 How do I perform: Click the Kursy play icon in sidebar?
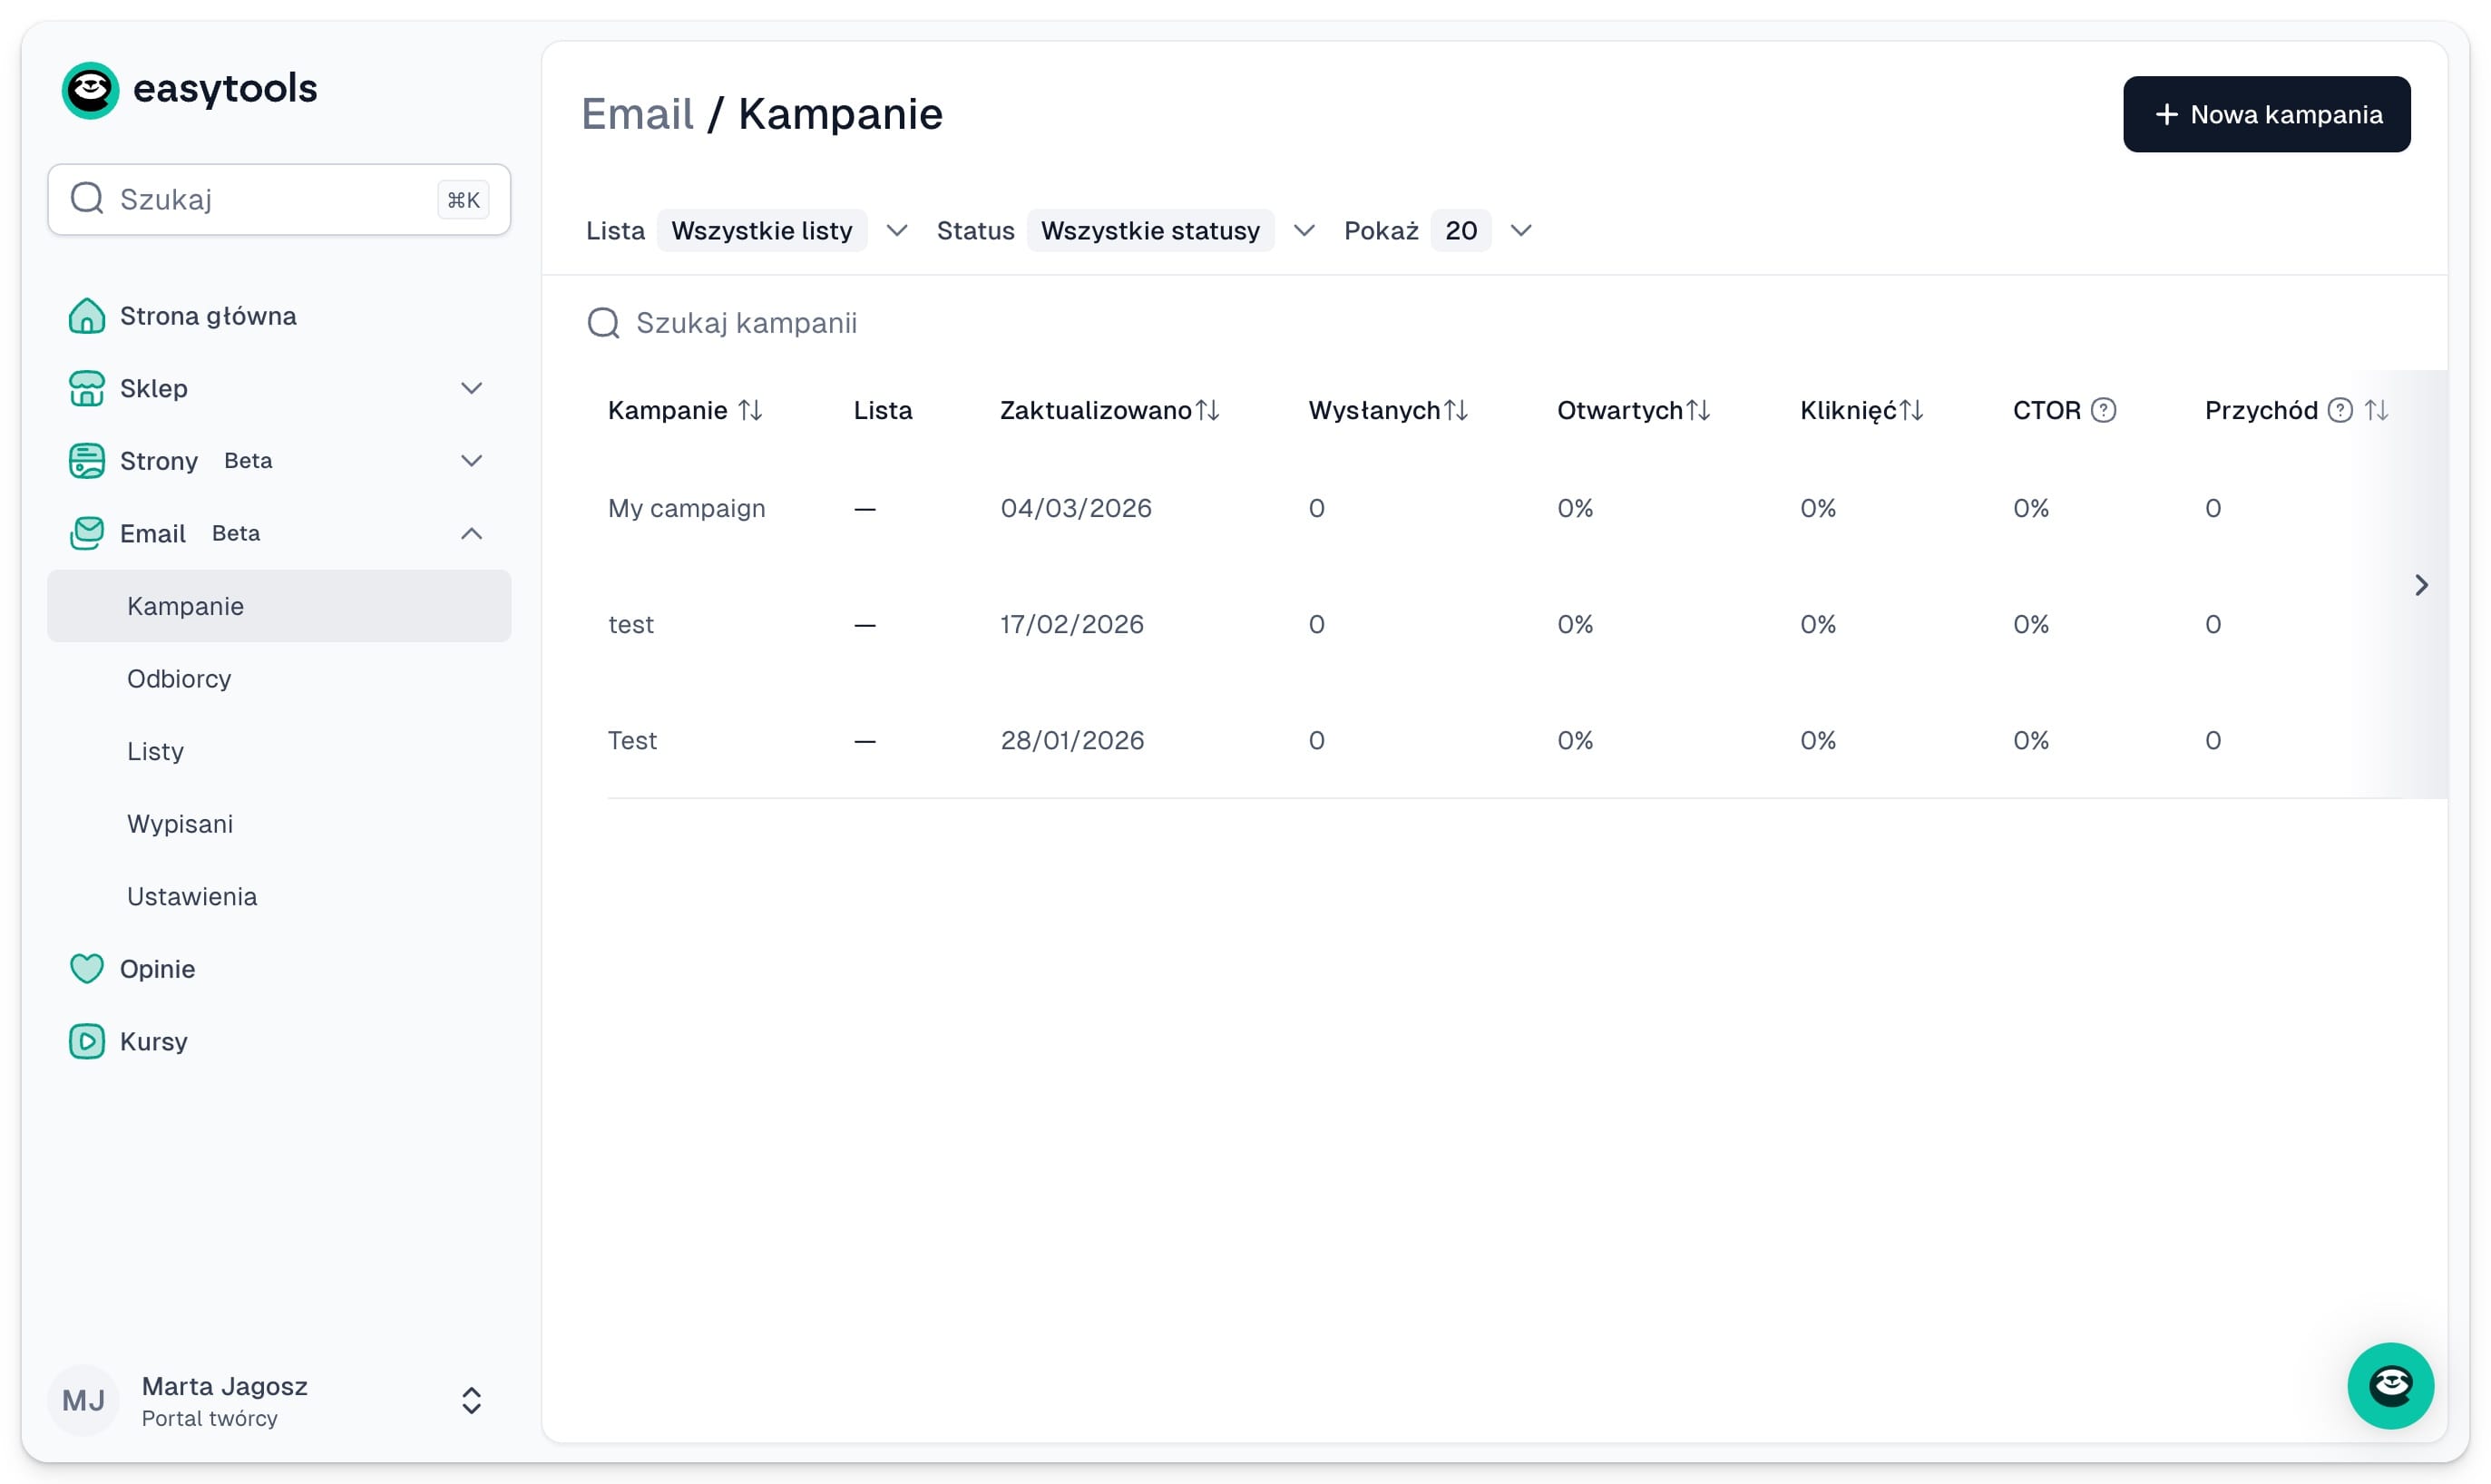[x=87, y=1041]
